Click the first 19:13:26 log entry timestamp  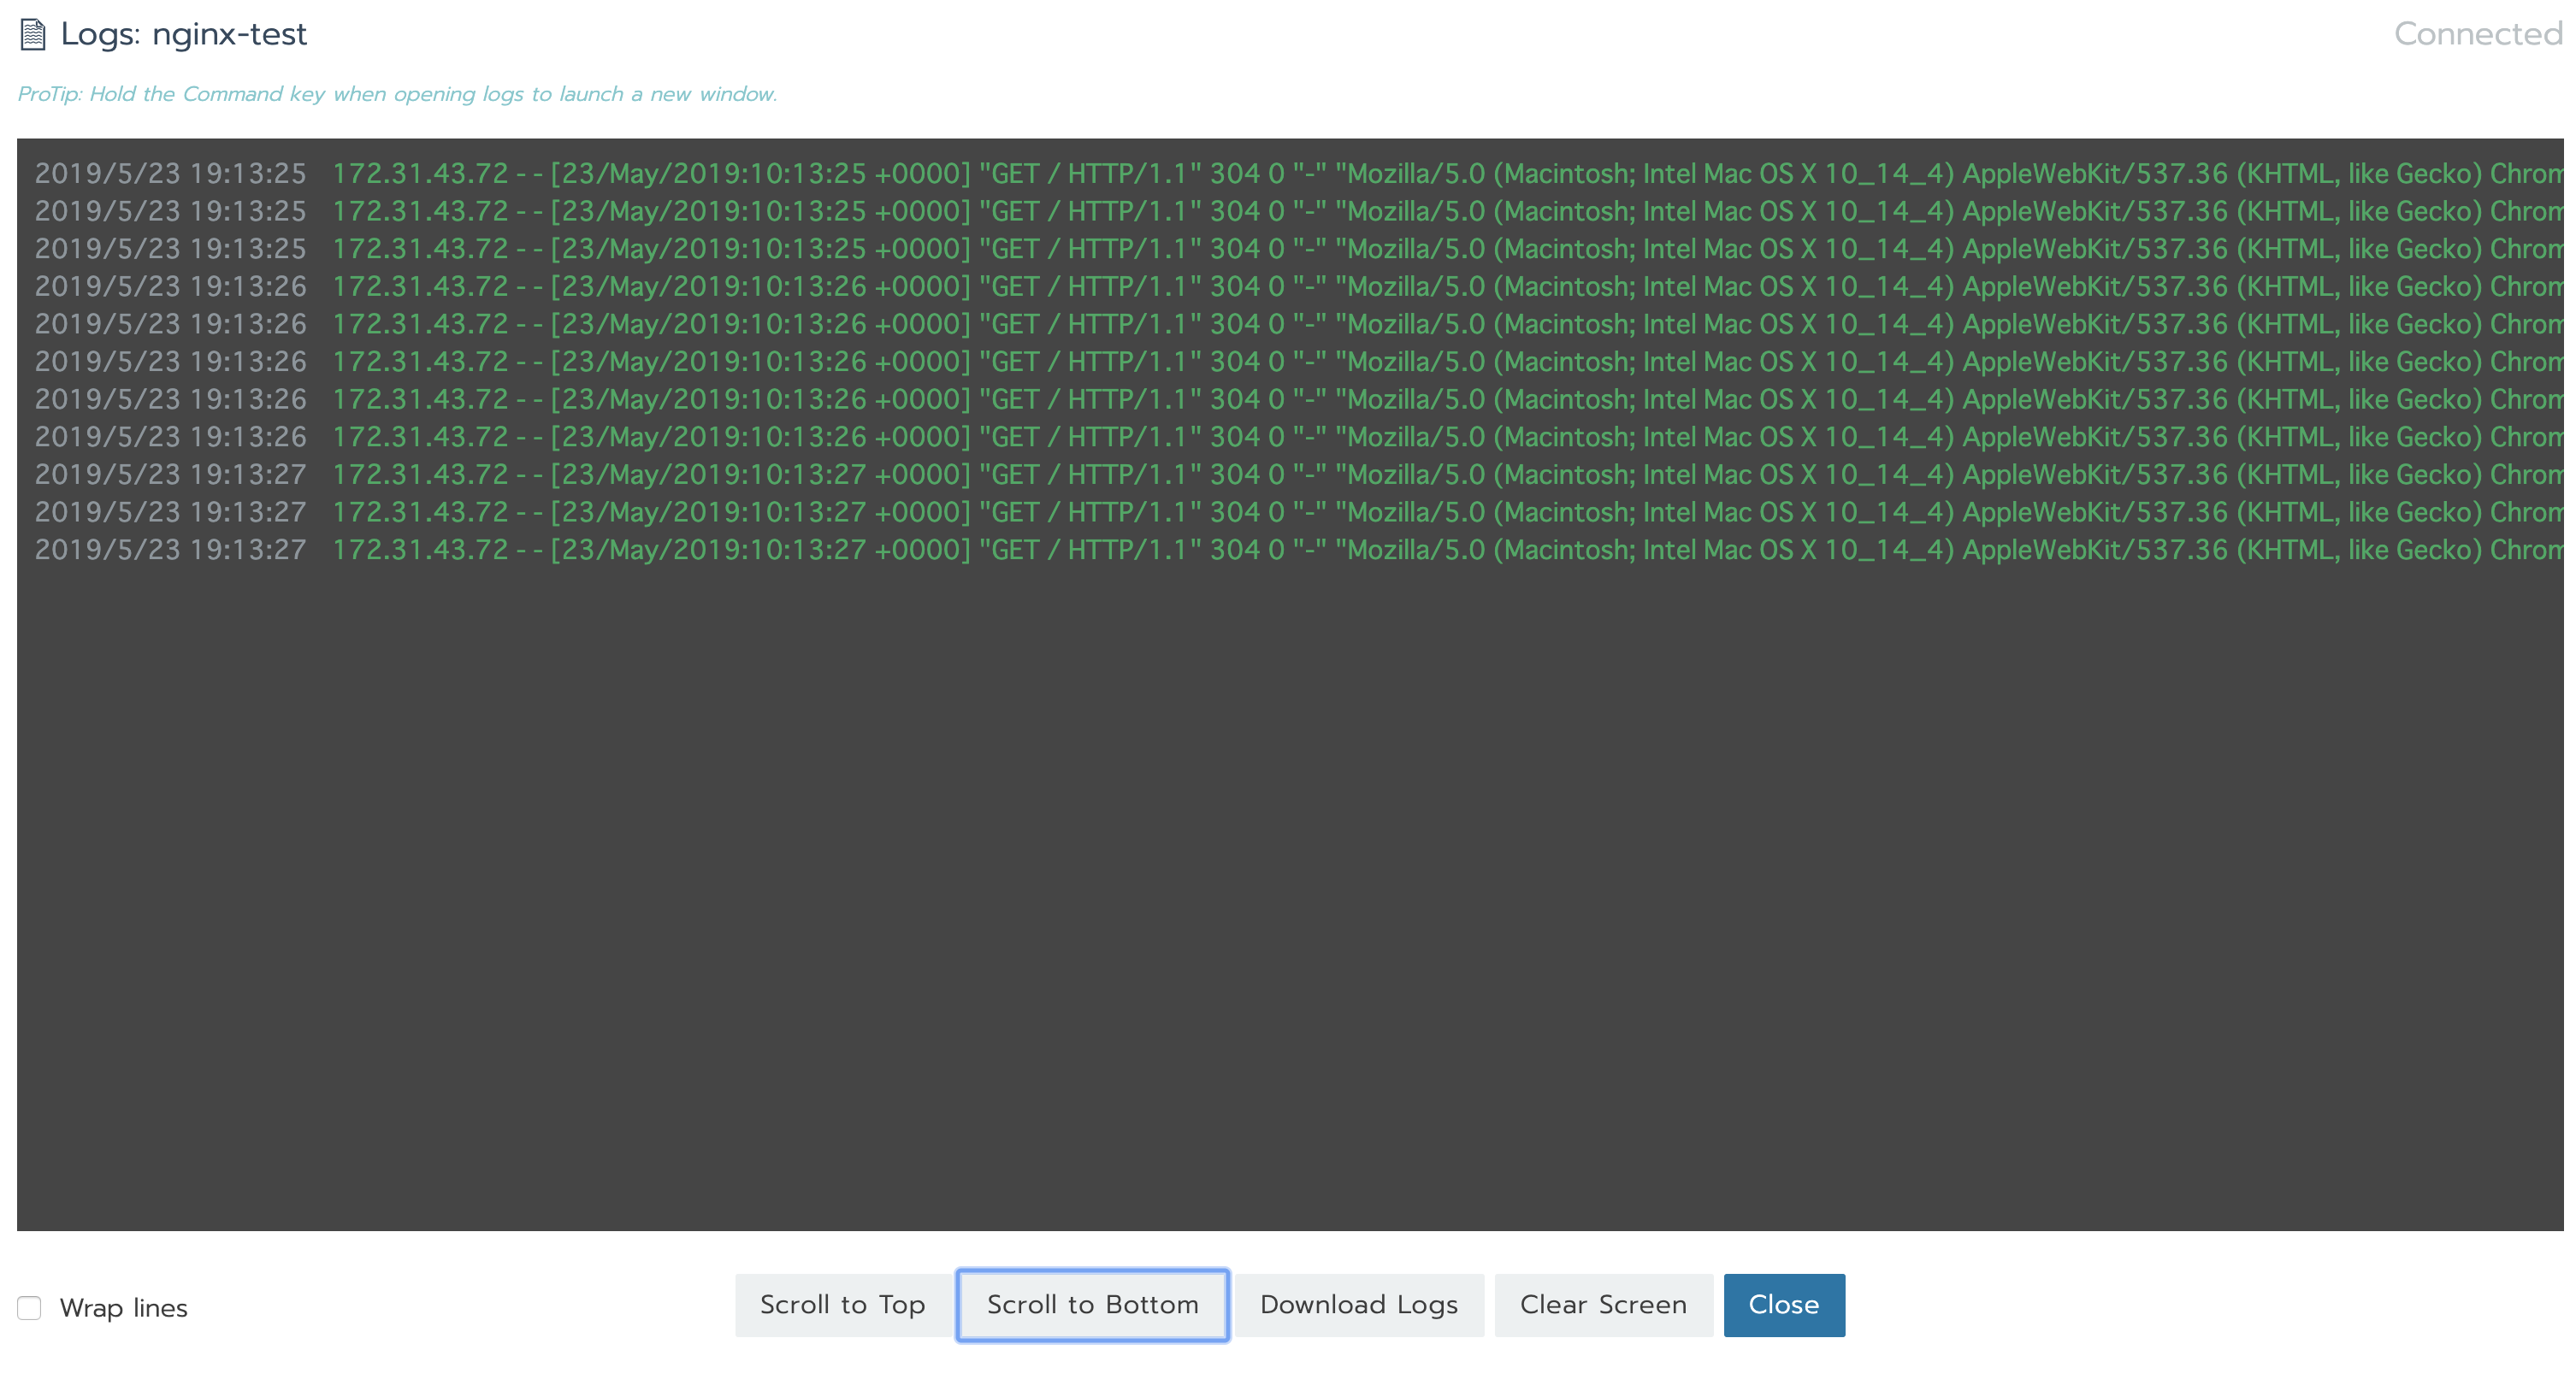click(170, 287)
